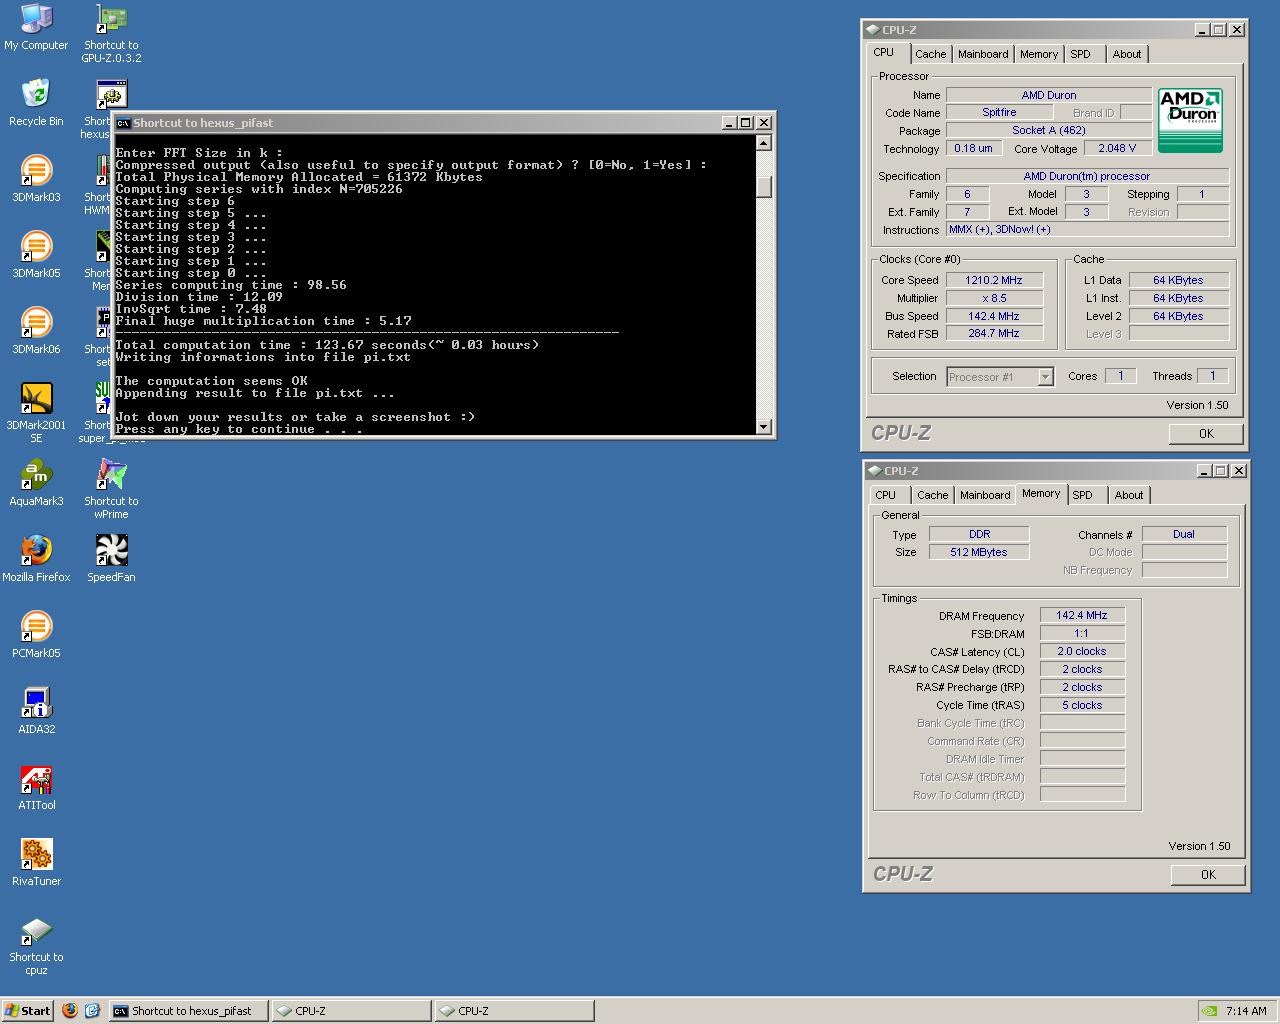1280x1024 pixels.
Task: Open the Memory tab in upper CPU-Z window
Action: click(1039, 54)
